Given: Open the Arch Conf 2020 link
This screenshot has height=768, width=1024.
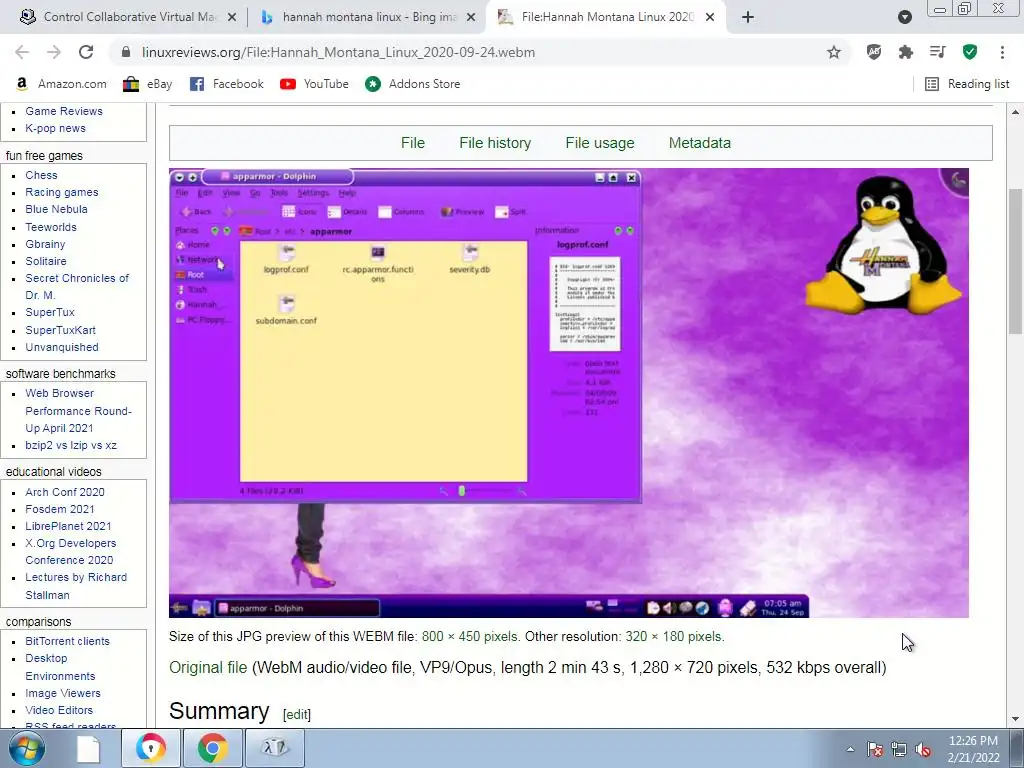Looking at the screenshot, I should (x=65, y=492).
